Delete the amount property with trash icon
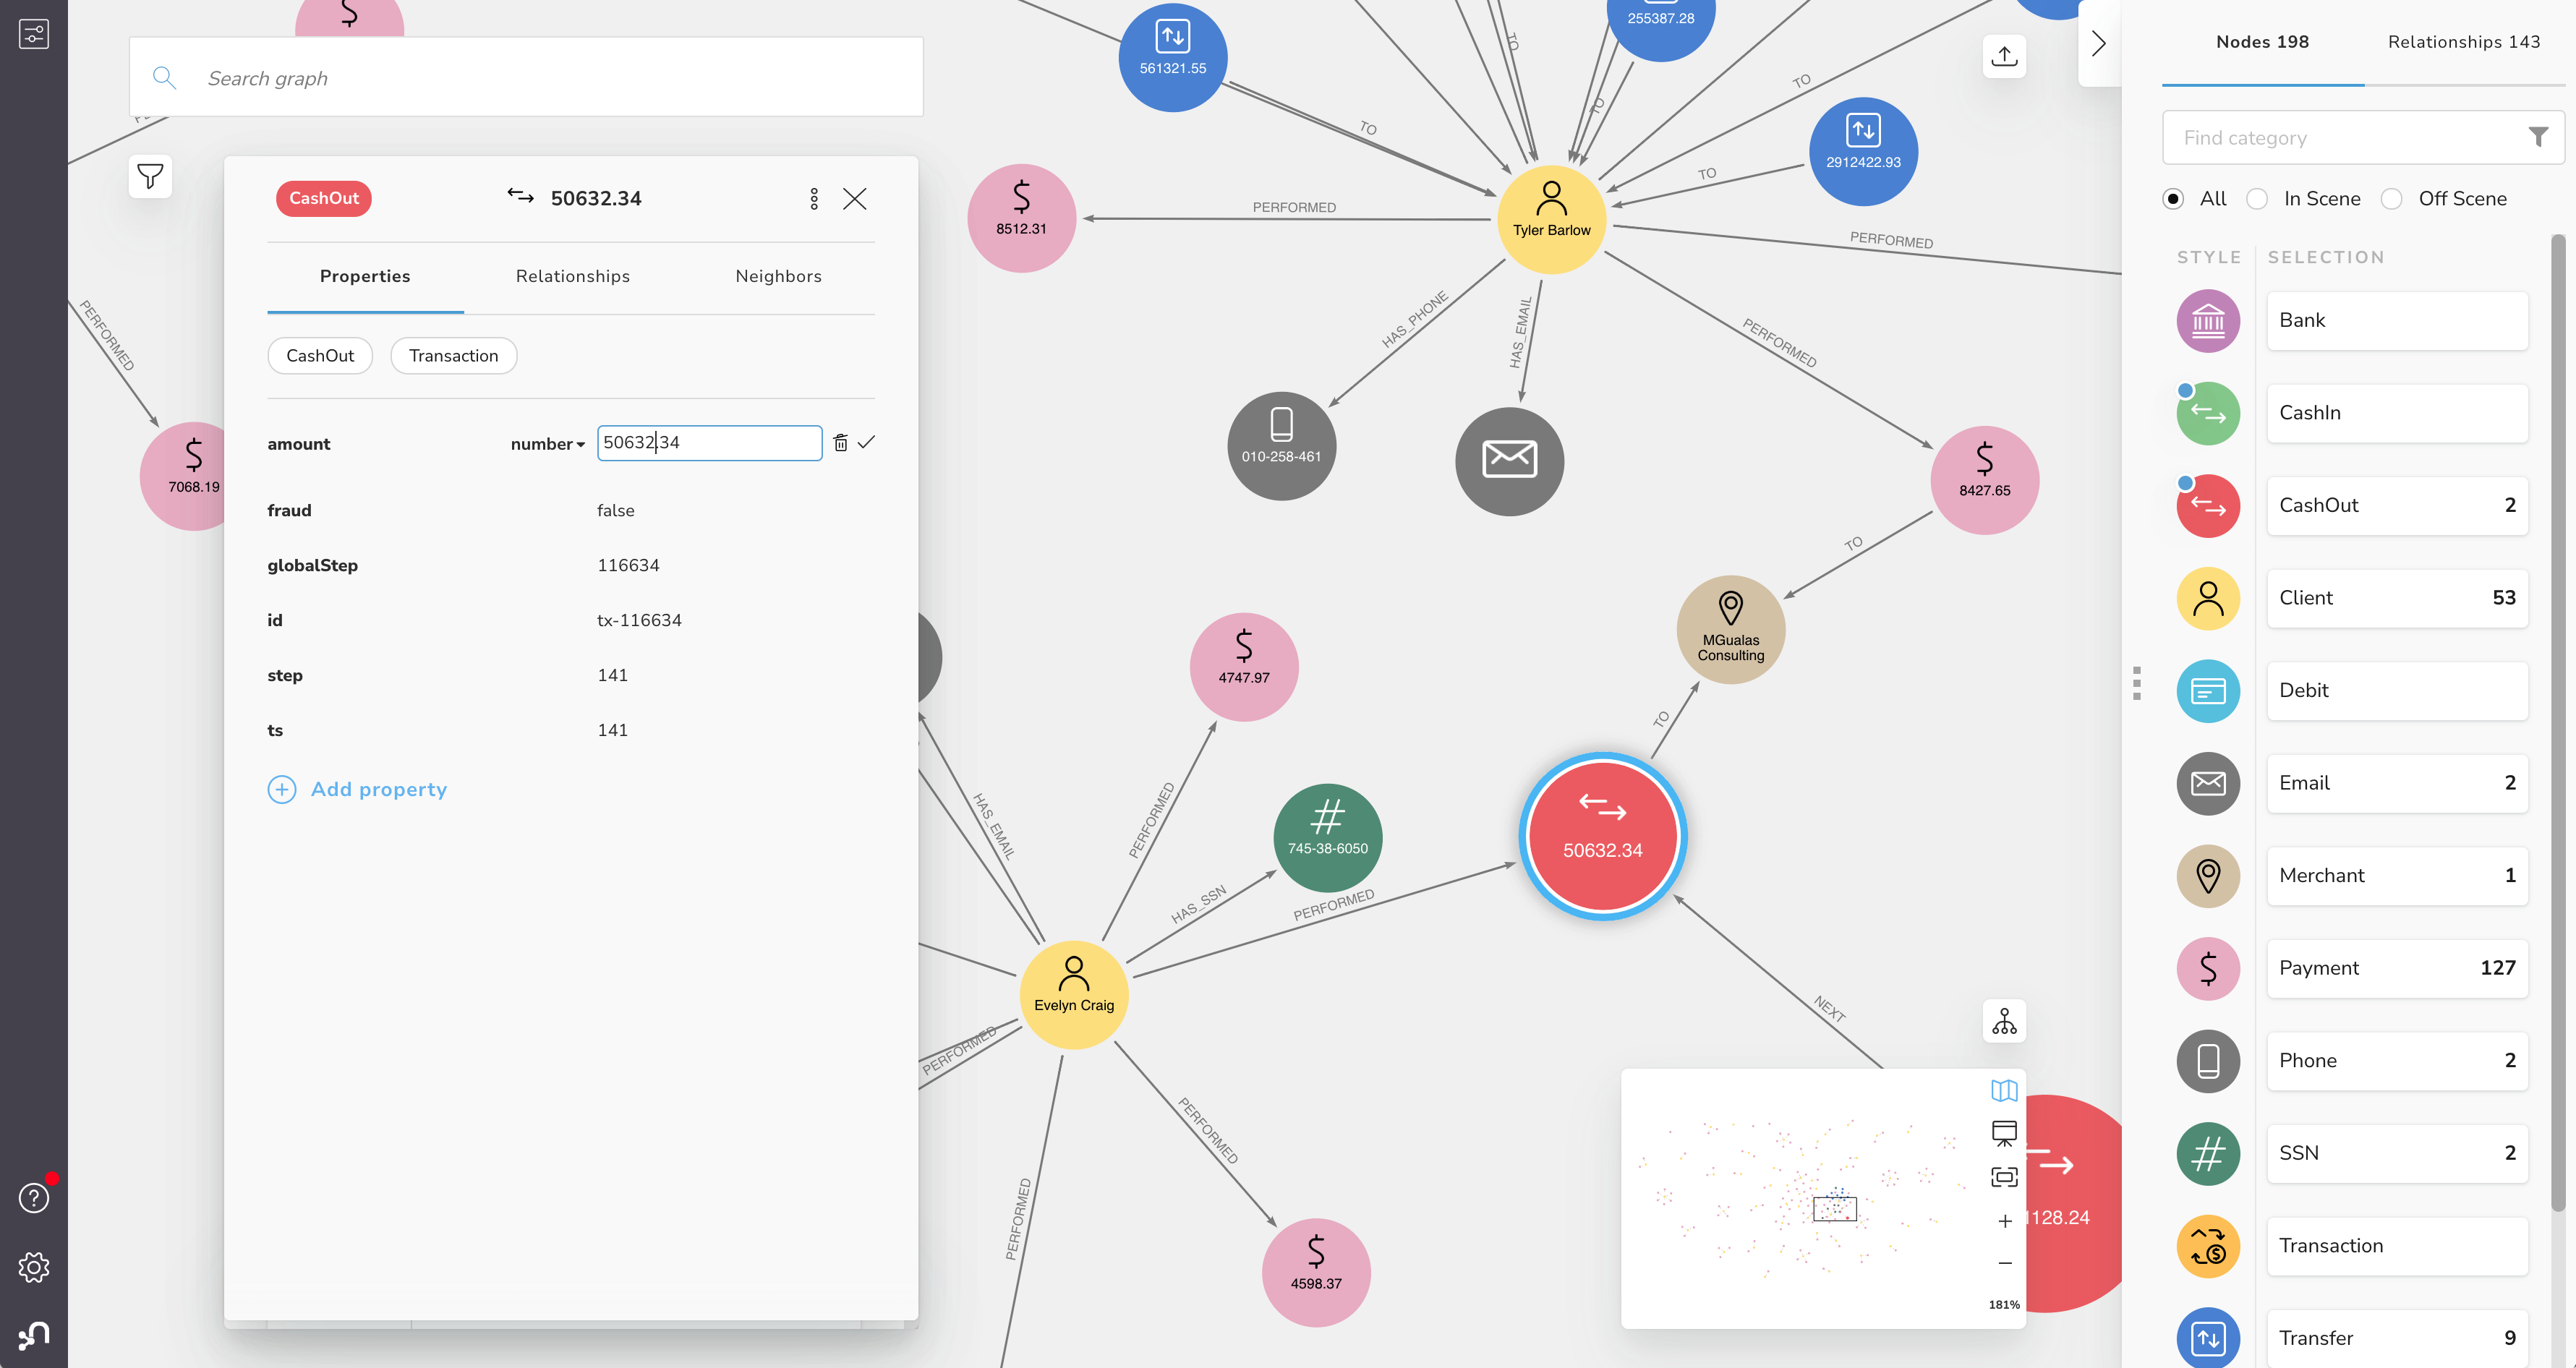Screen dimensions: 2576x1368 tap(840, 443)
